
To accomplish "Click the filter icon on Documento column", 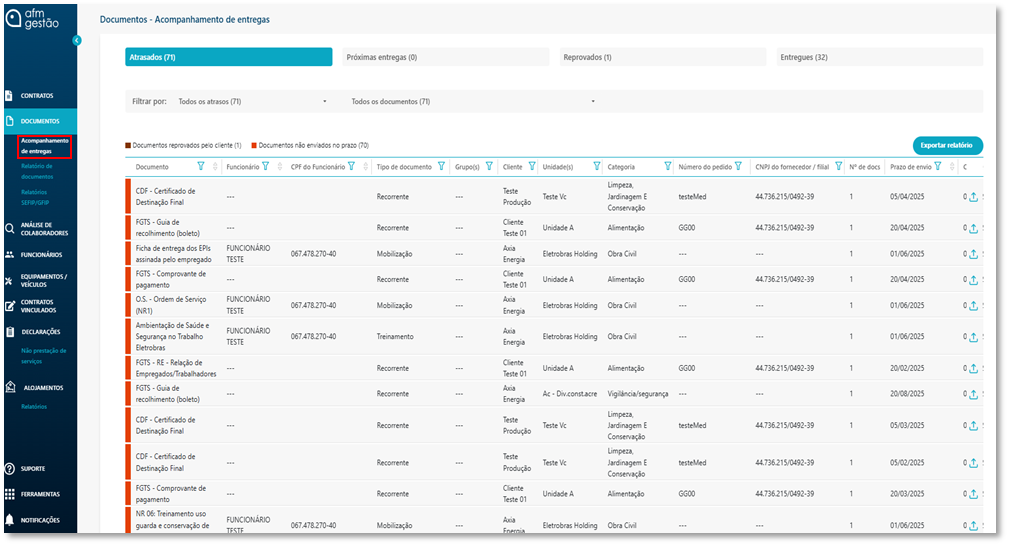I will click(201, 167).
